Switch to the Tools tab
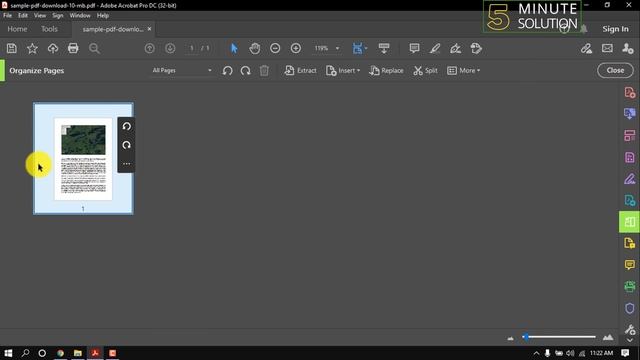This screenshot has height=360, width=640. coord(49,29)
